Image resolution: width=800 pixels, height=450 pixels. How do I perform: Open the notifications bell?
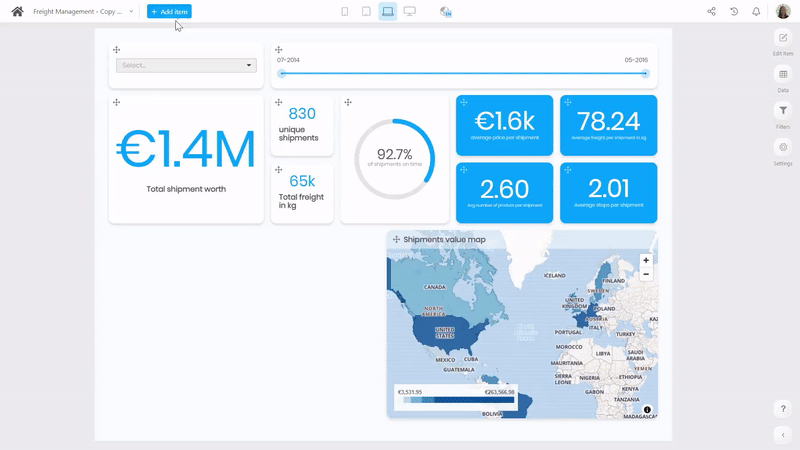click(x=756, y=11)
